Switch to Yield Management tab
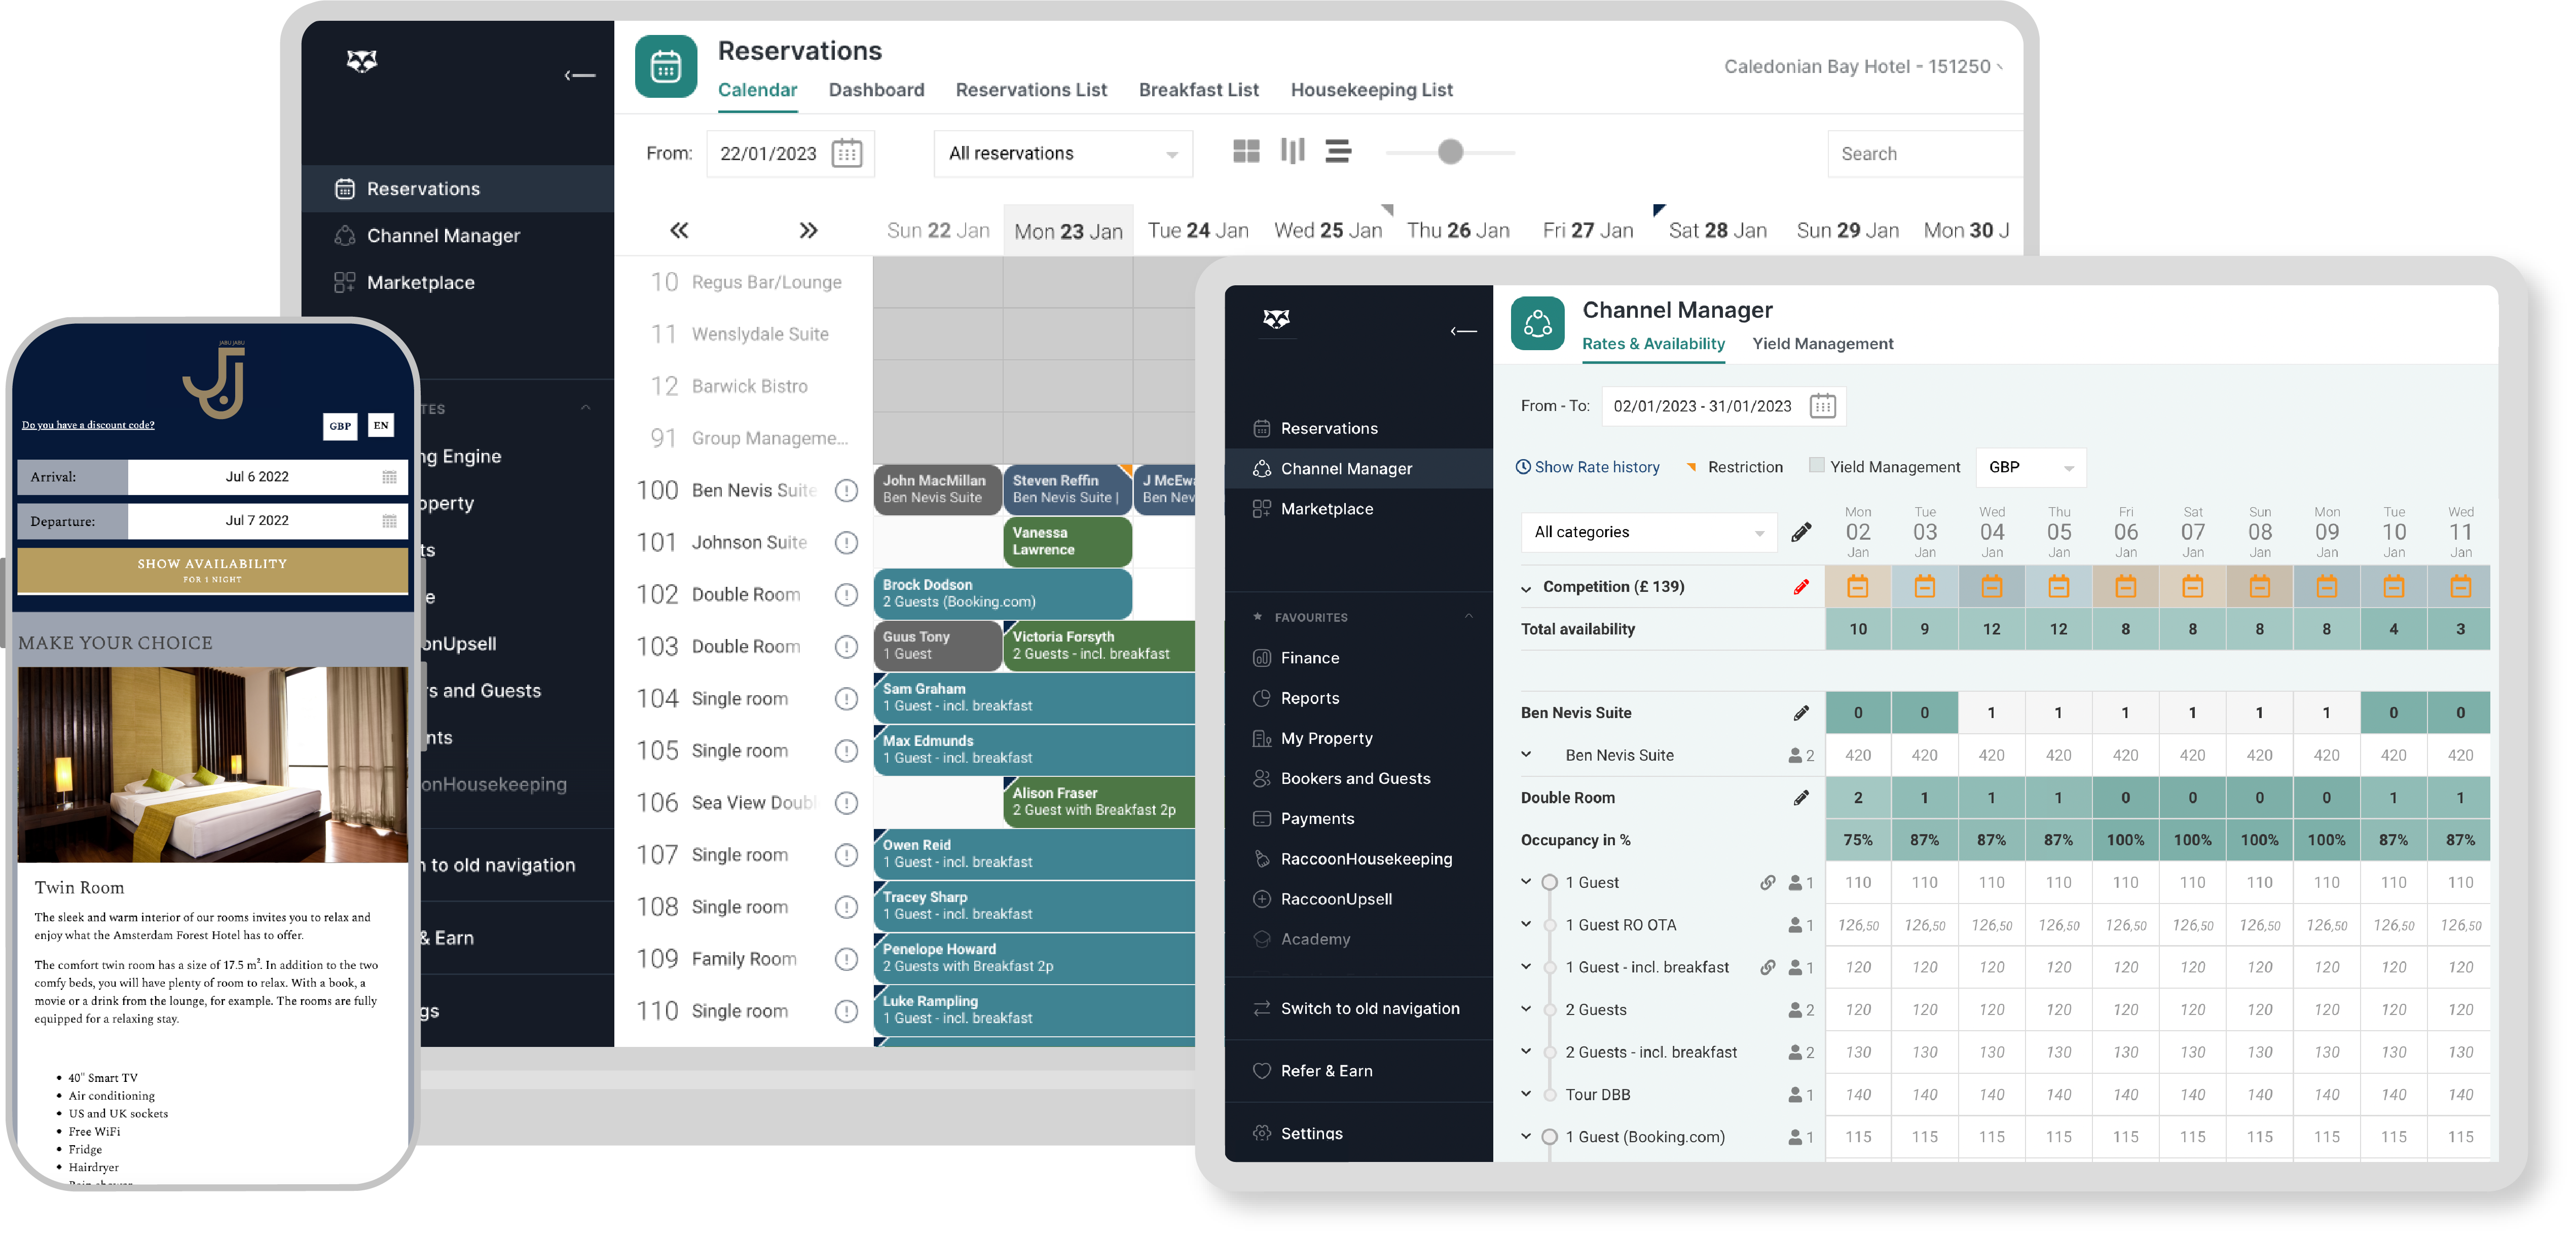The image size is (2576, 1240). coord(1822,343)
